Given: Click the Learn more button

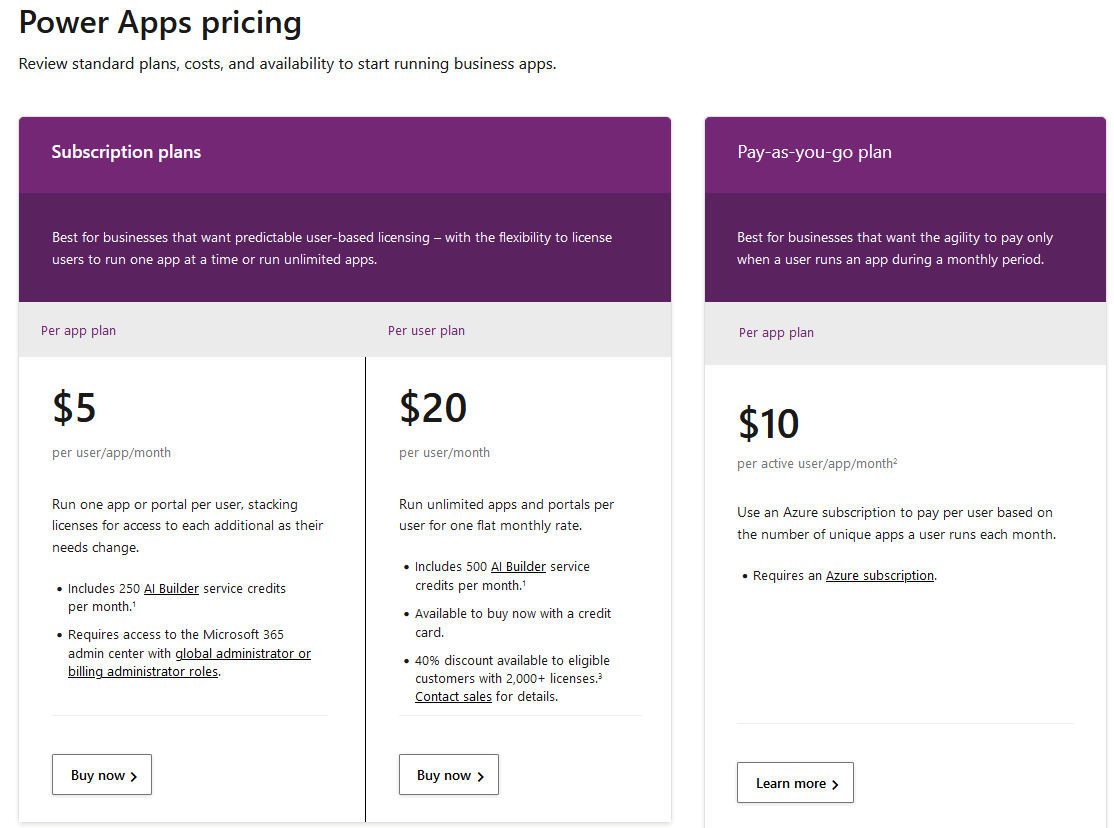Looking at the screenshot, I should pos(795,783).
